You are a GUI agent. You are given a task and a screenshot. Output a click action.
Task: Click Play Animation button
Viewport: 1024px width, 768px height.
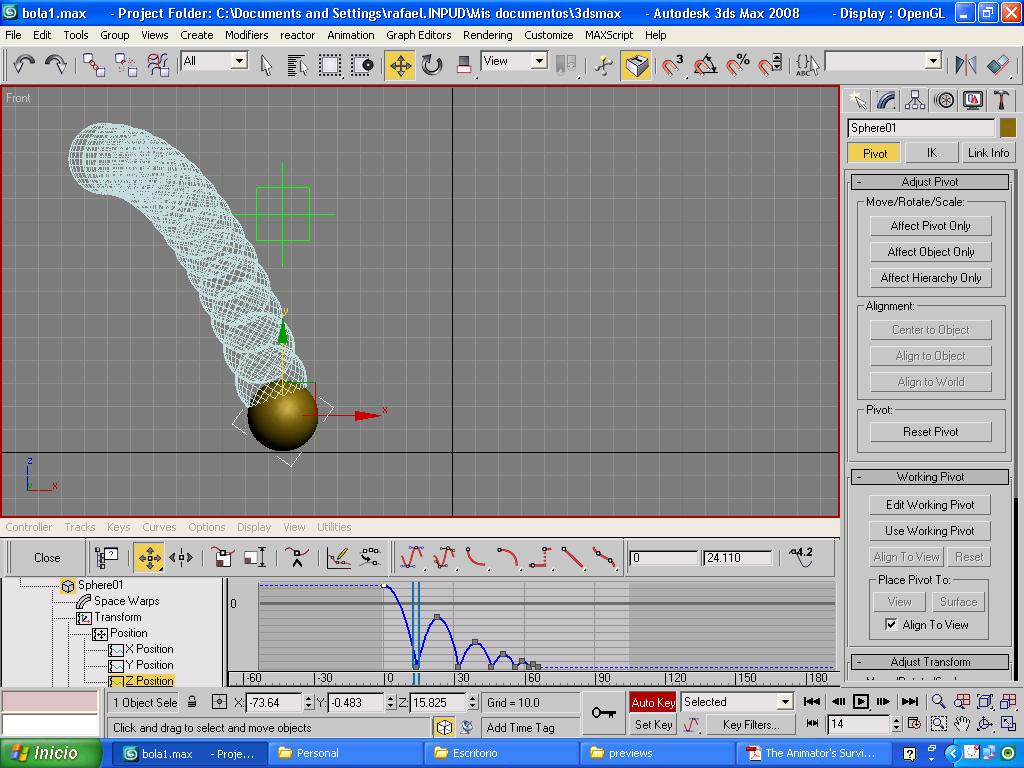tap(861, 702)
